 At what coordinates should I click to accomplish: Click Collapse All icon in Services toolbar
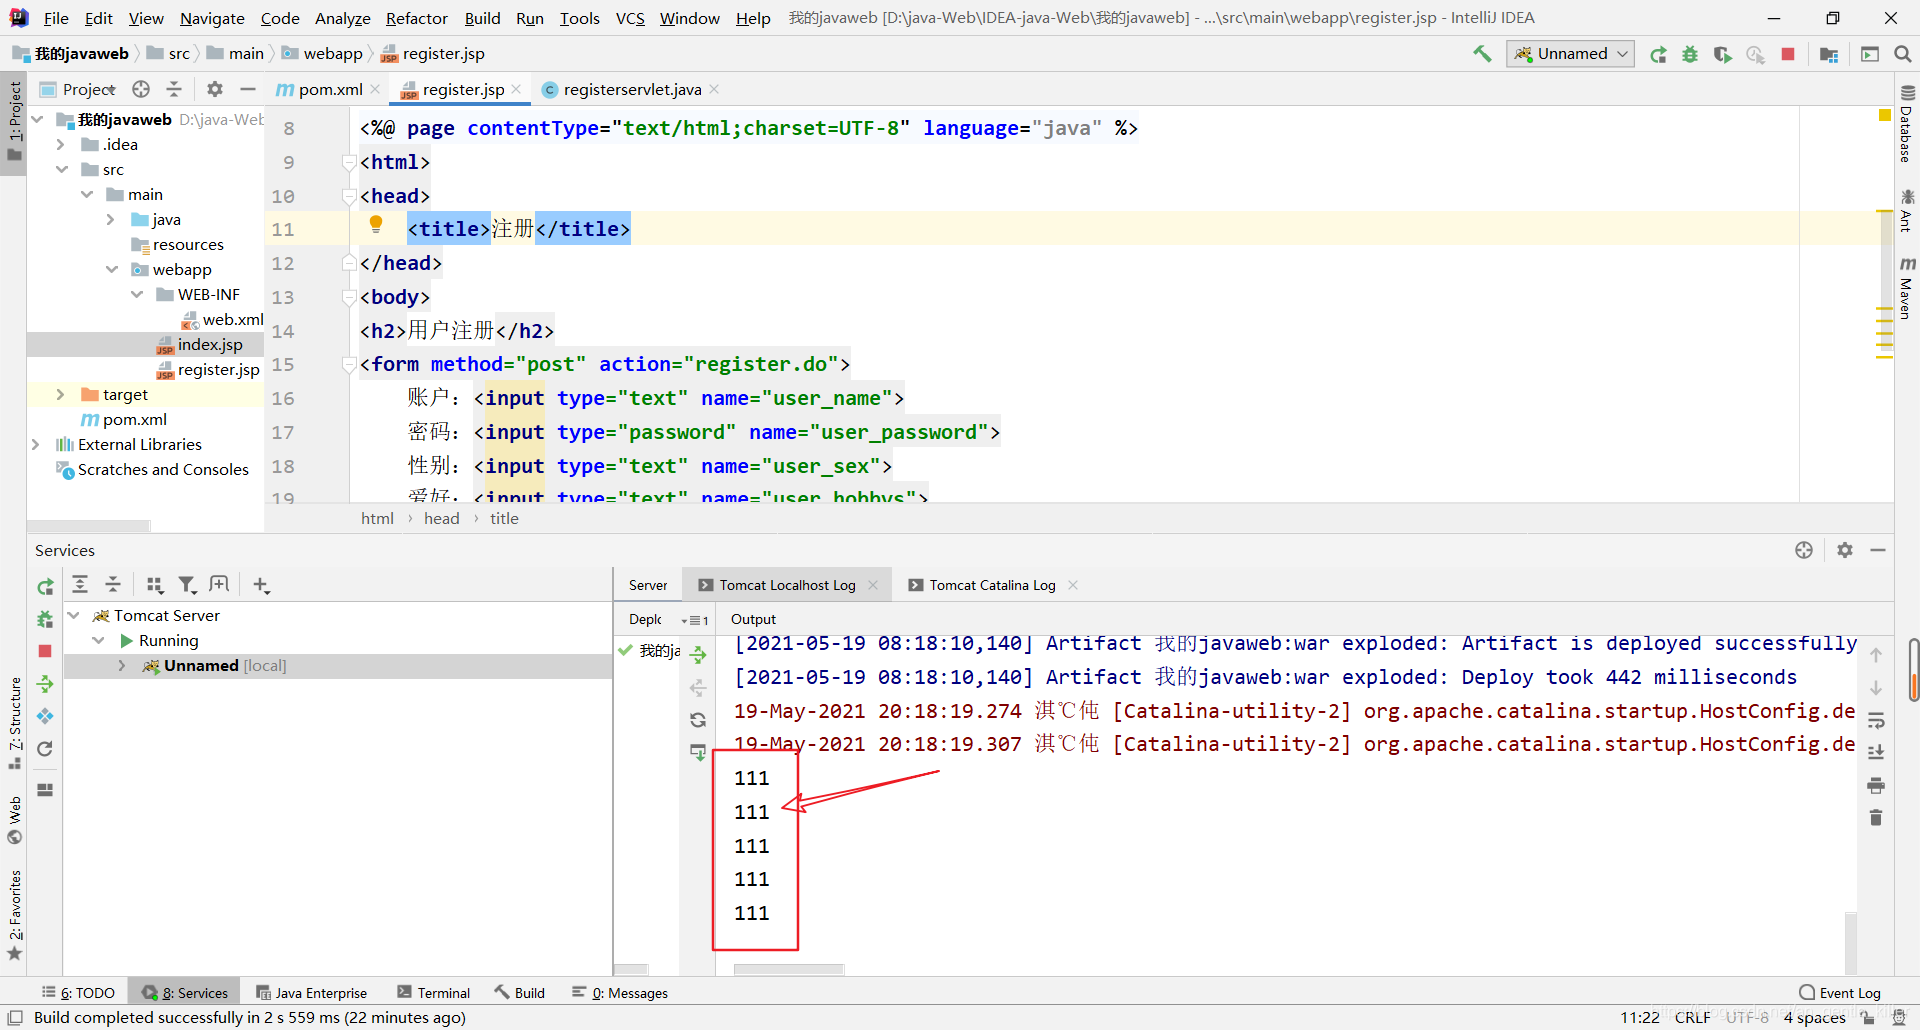click(x=113, y=585)
